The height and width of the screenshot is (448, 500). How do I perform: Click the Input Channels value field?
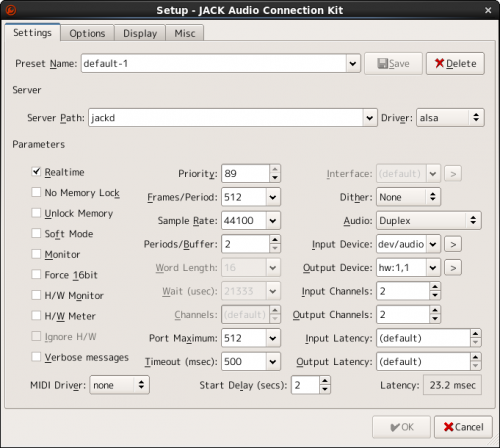point(403,291)
